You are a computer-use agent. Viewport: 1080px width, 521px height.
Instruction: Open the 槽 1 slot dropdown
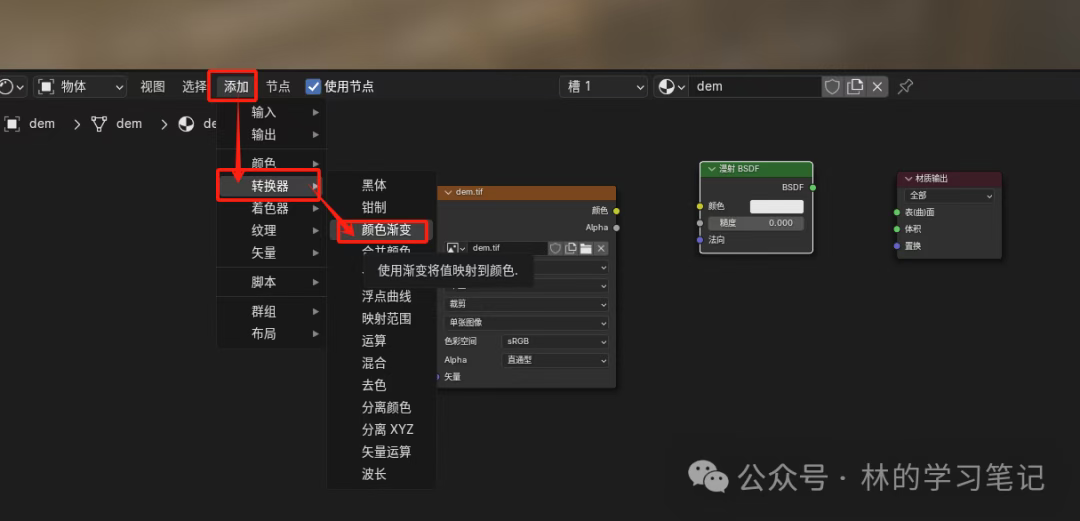[603, 87]
